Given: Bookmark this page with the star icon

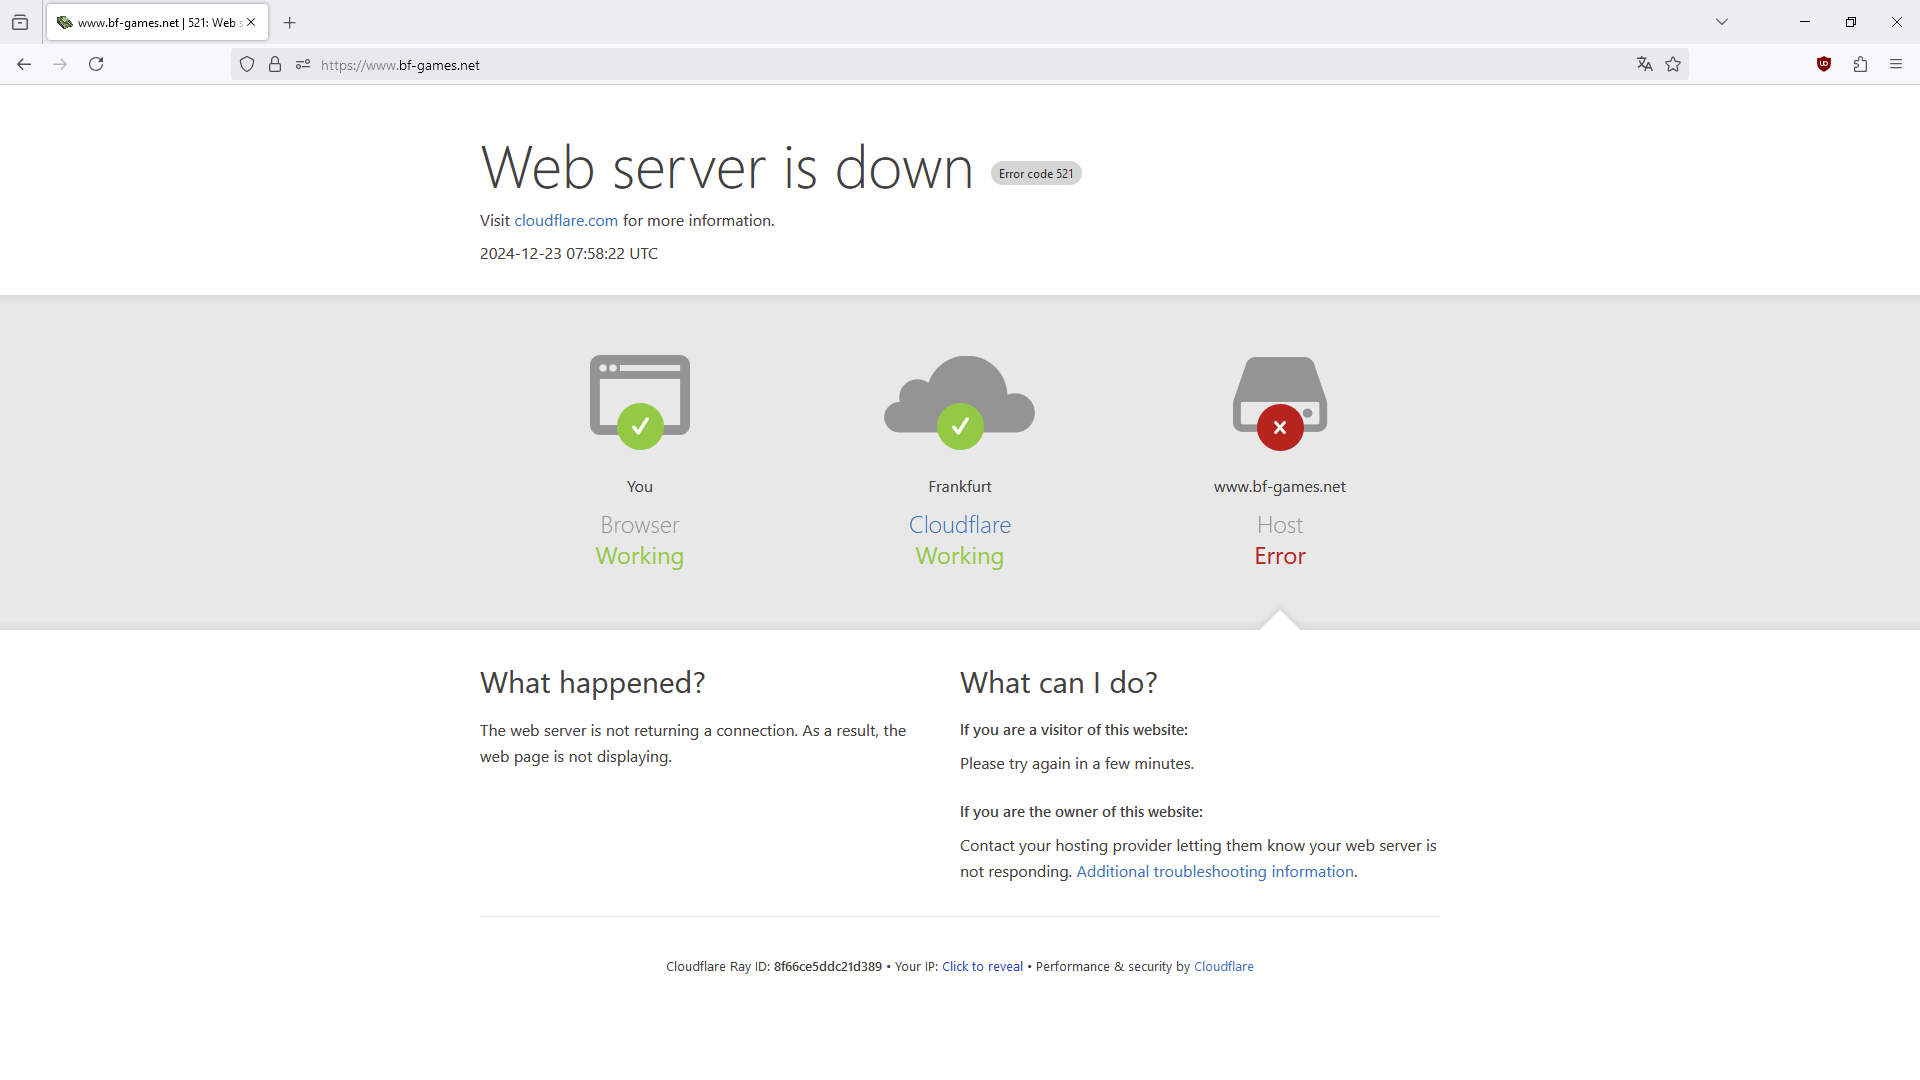Looking at the screenshot, I should [1673, 65].
